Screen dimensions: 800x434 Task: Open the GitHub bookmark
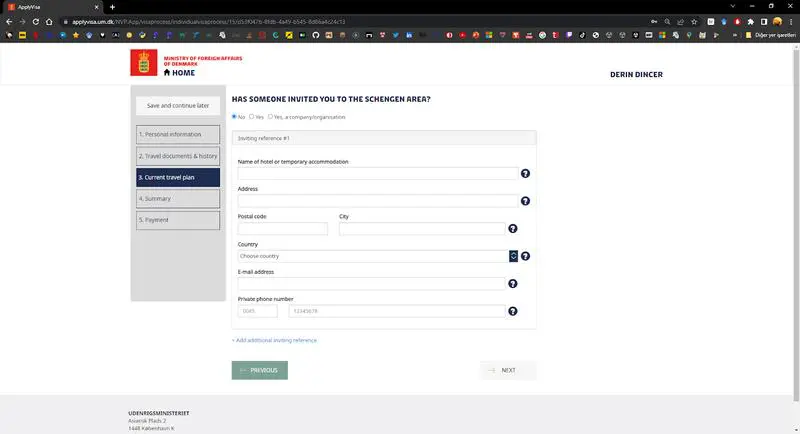[316, 35]
